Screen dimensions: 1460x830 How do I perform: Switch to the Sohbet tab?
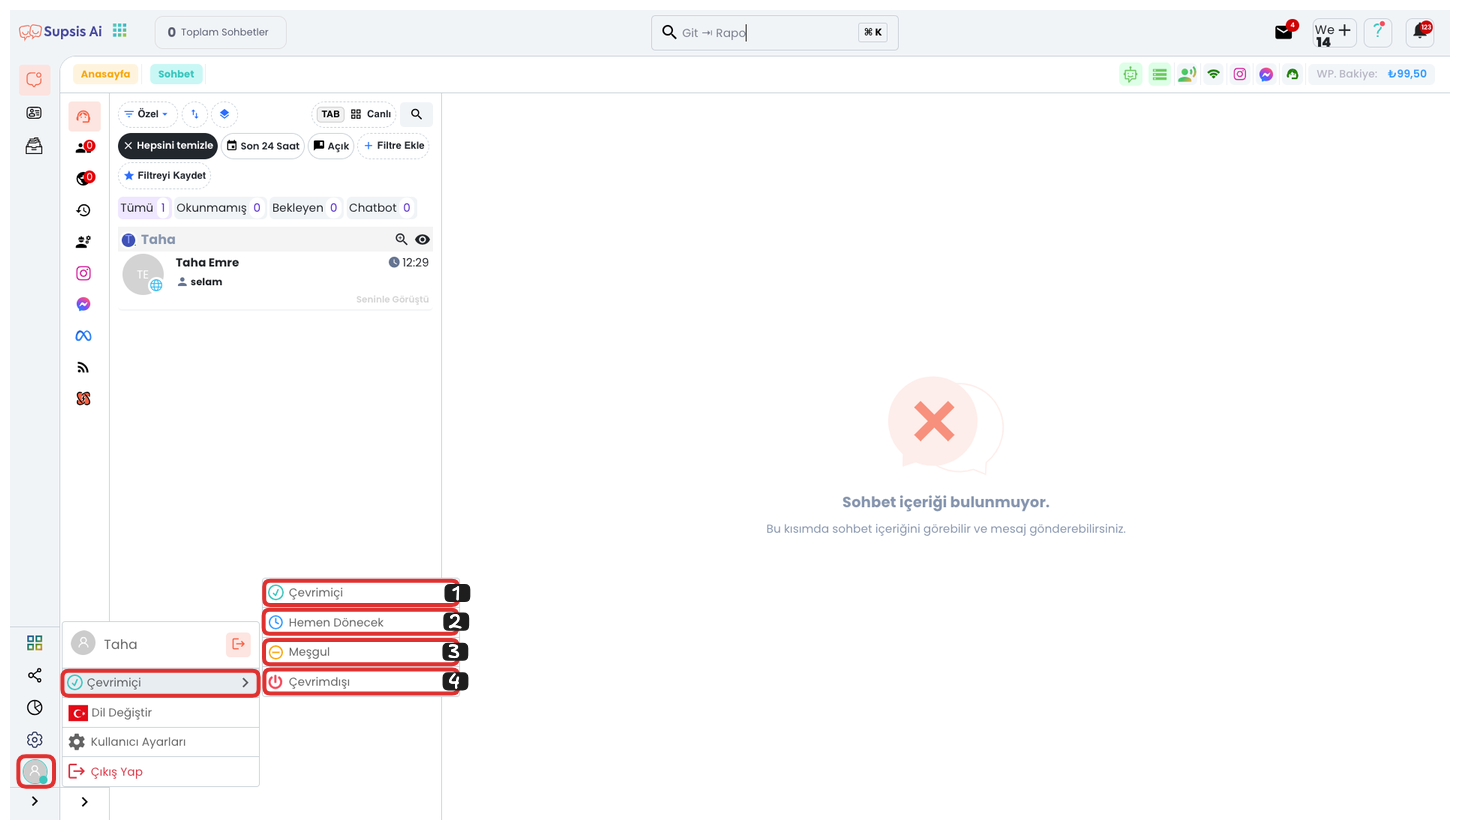(x=176, y=74)
